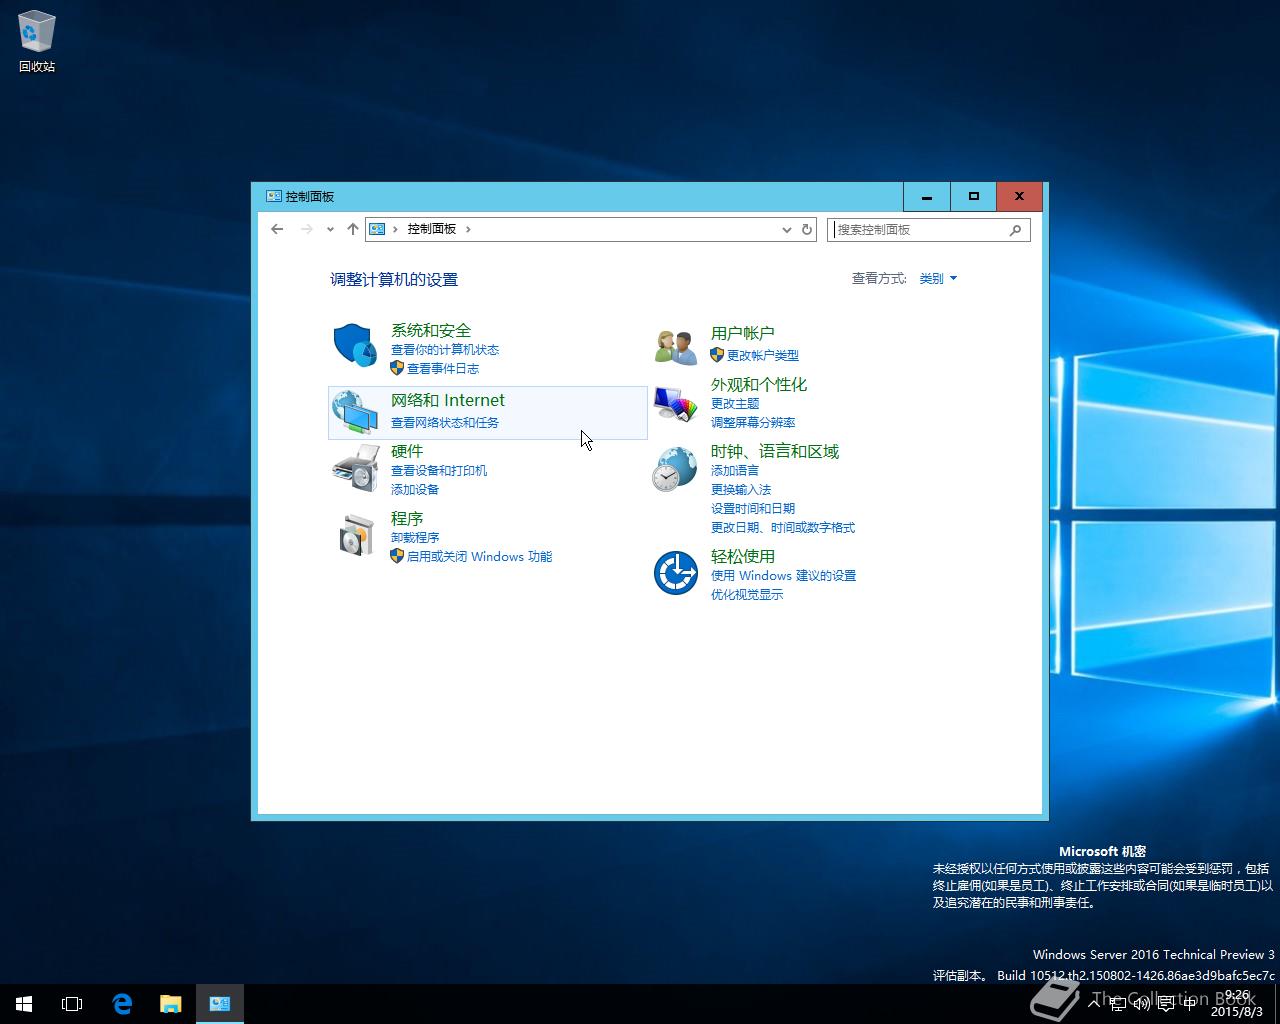Open the 用户帐户 people icon
This screenshot has height=1024, width=1280.
tap(676, 348)
